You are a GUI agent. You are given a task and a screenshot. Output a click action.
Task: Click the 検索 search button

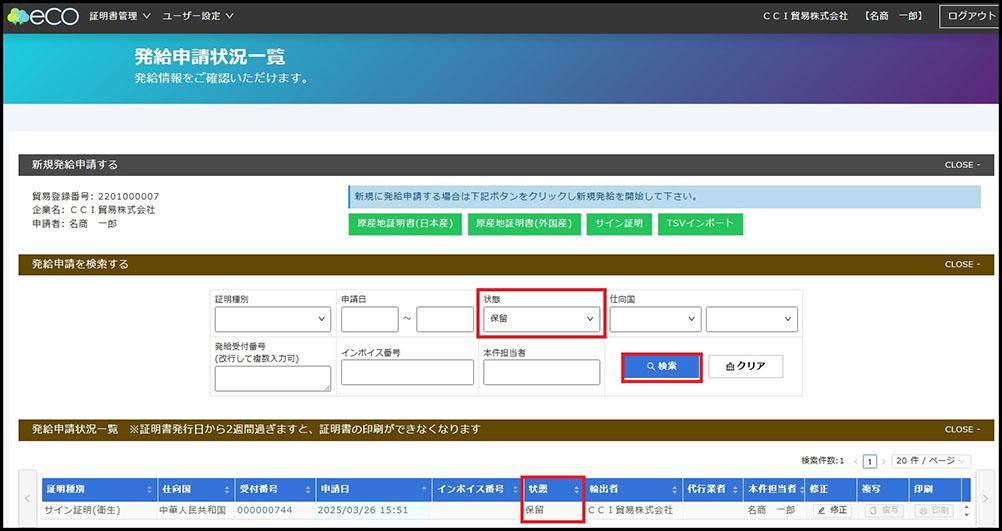(x=662, y=367)
